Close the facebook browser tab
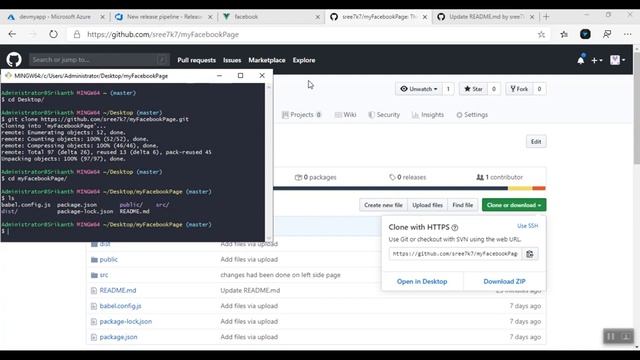This screenshot has width=640, height=360. click(318, 17)
